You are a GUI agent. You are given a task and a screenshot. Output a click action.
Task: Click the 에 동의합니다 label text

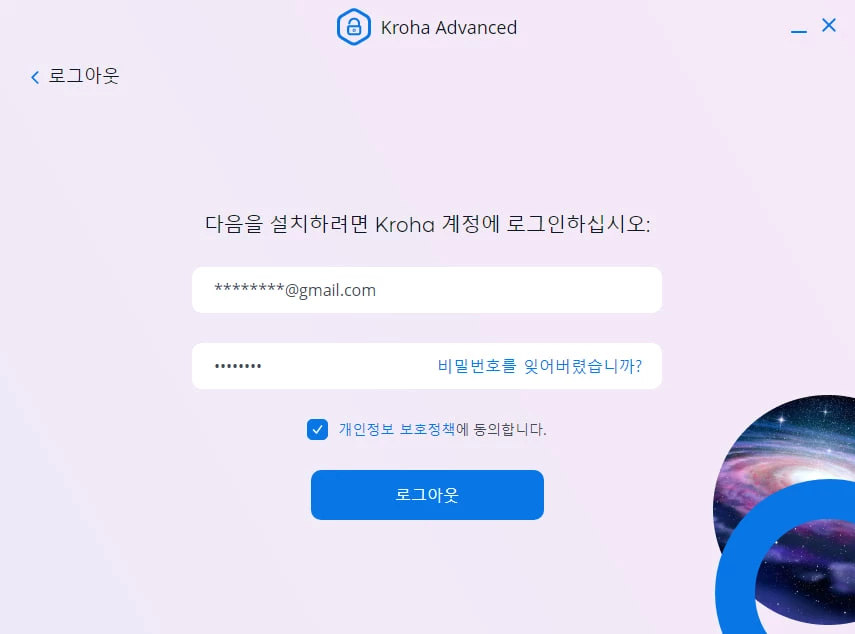coord(501,429)
